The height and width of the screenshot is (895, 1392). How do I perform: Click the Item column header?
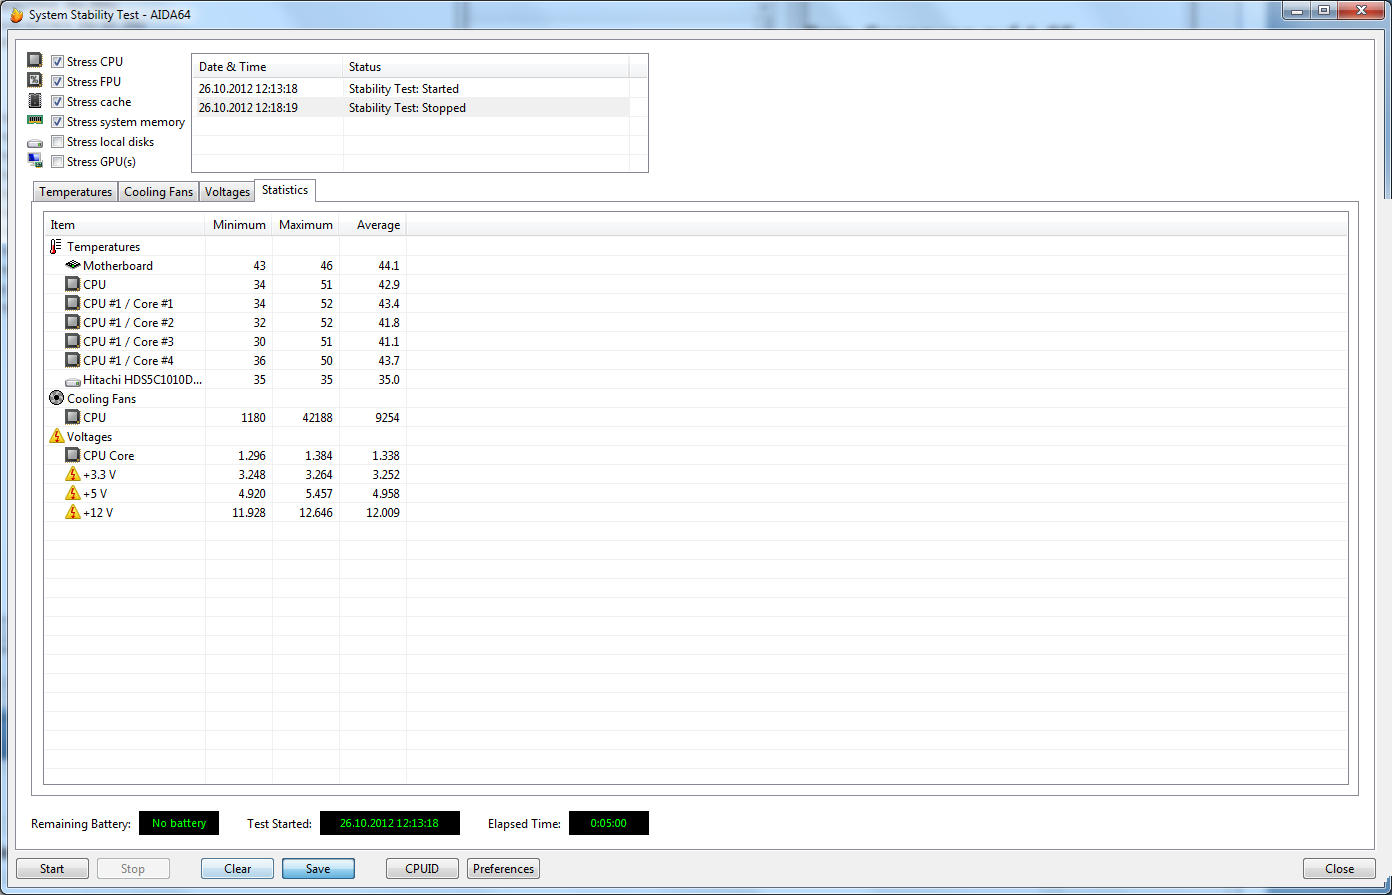[125, 225]
